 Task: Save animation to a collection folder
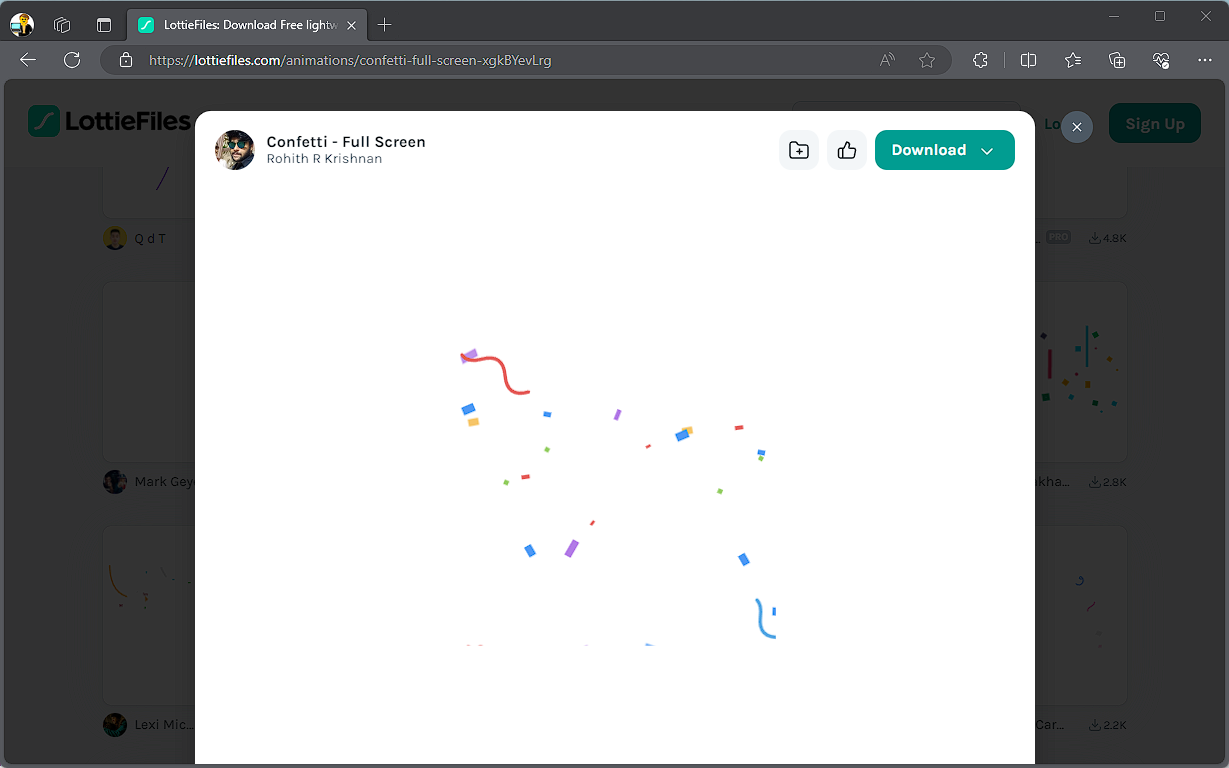click(x=799, y=150)
